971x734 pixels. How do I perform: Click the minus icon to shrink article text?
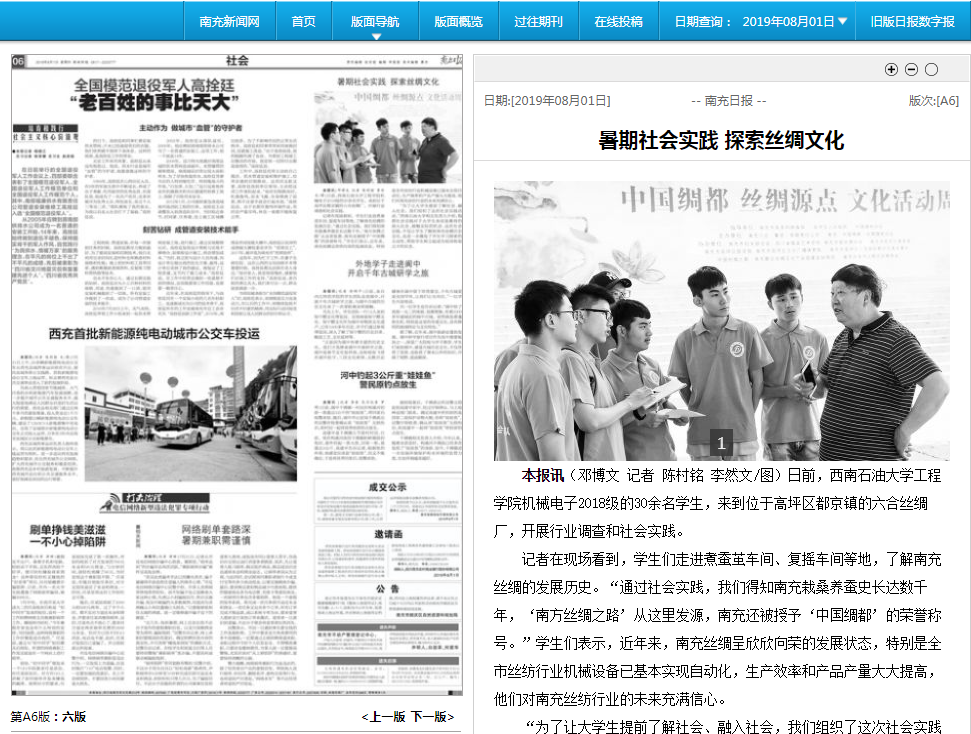tap(911, 69)
